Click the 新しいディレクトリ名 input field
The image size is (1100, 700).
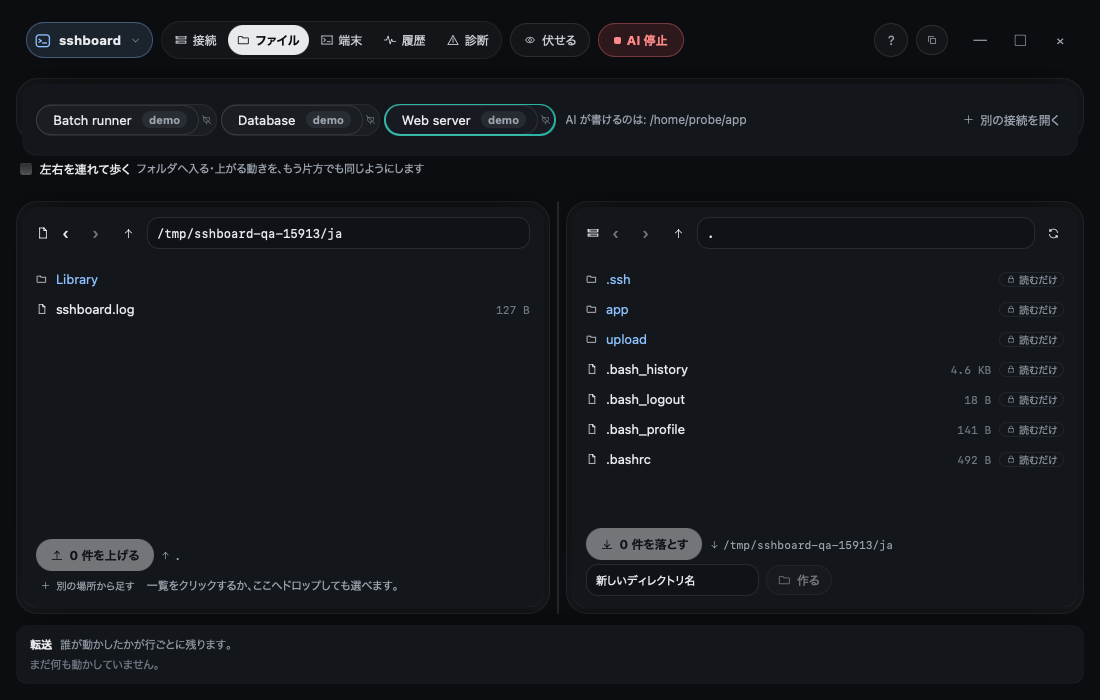672,580
